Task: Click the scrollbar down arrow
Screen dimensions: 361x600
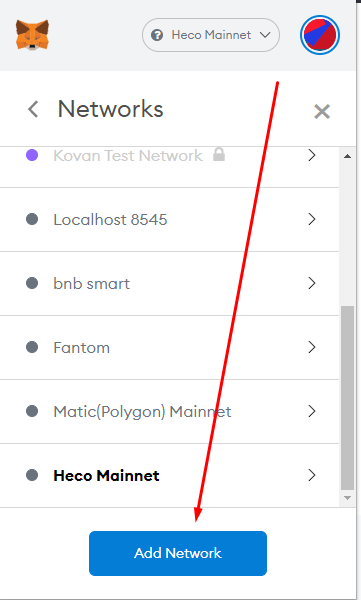Action: (347, 498)
